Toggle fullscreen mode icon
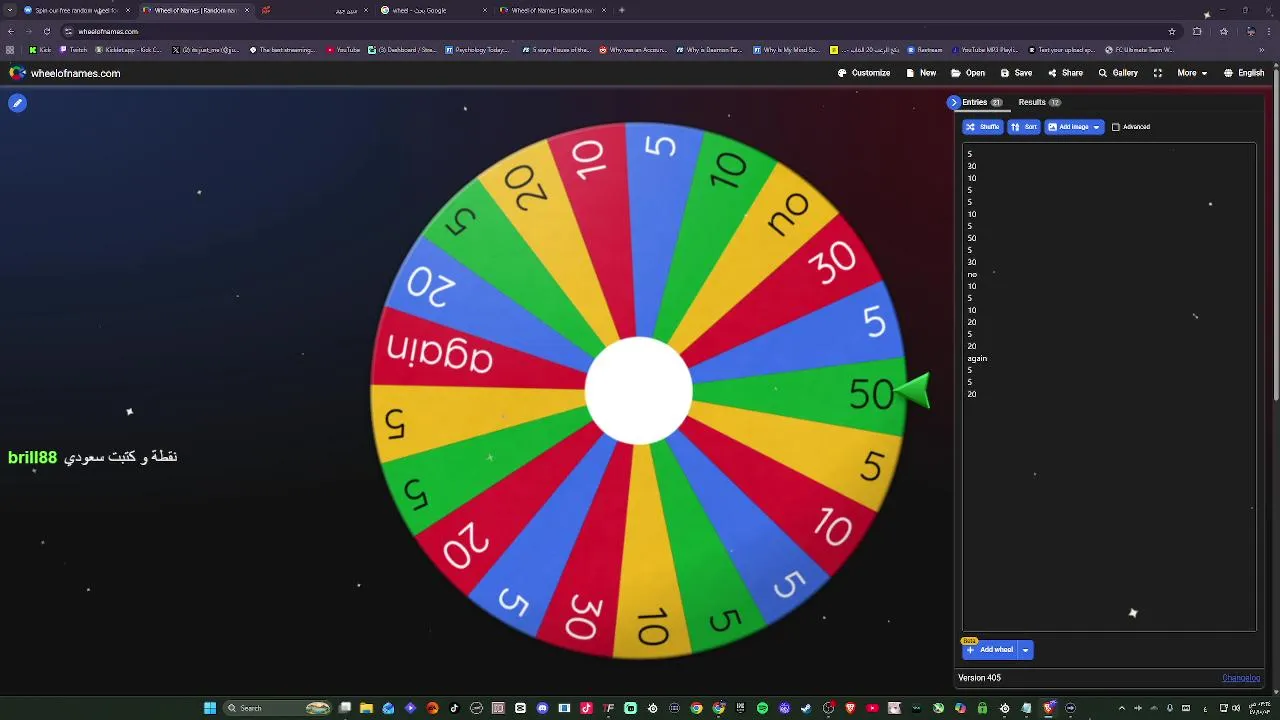Image resolution: width=1280 pixels, height=720 pixels. click(x=1158, y=73)
